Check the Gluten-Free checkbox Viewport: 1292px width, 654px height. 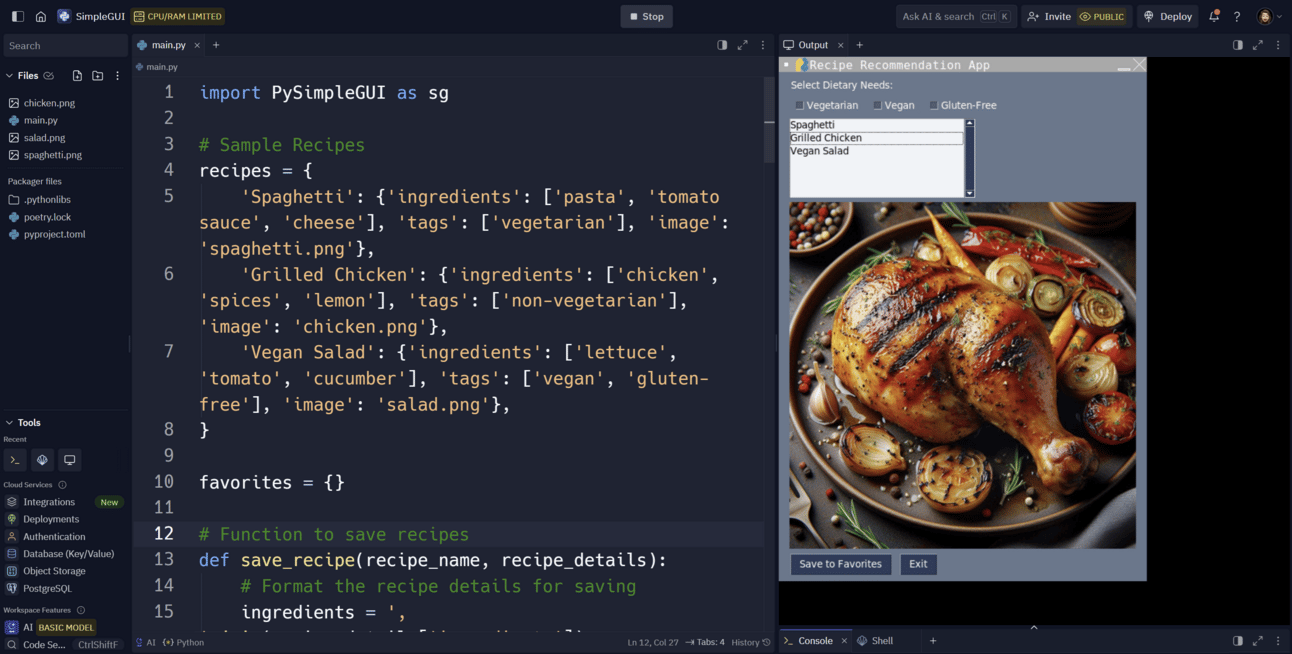pyautogui.click(x=934, y=105)
